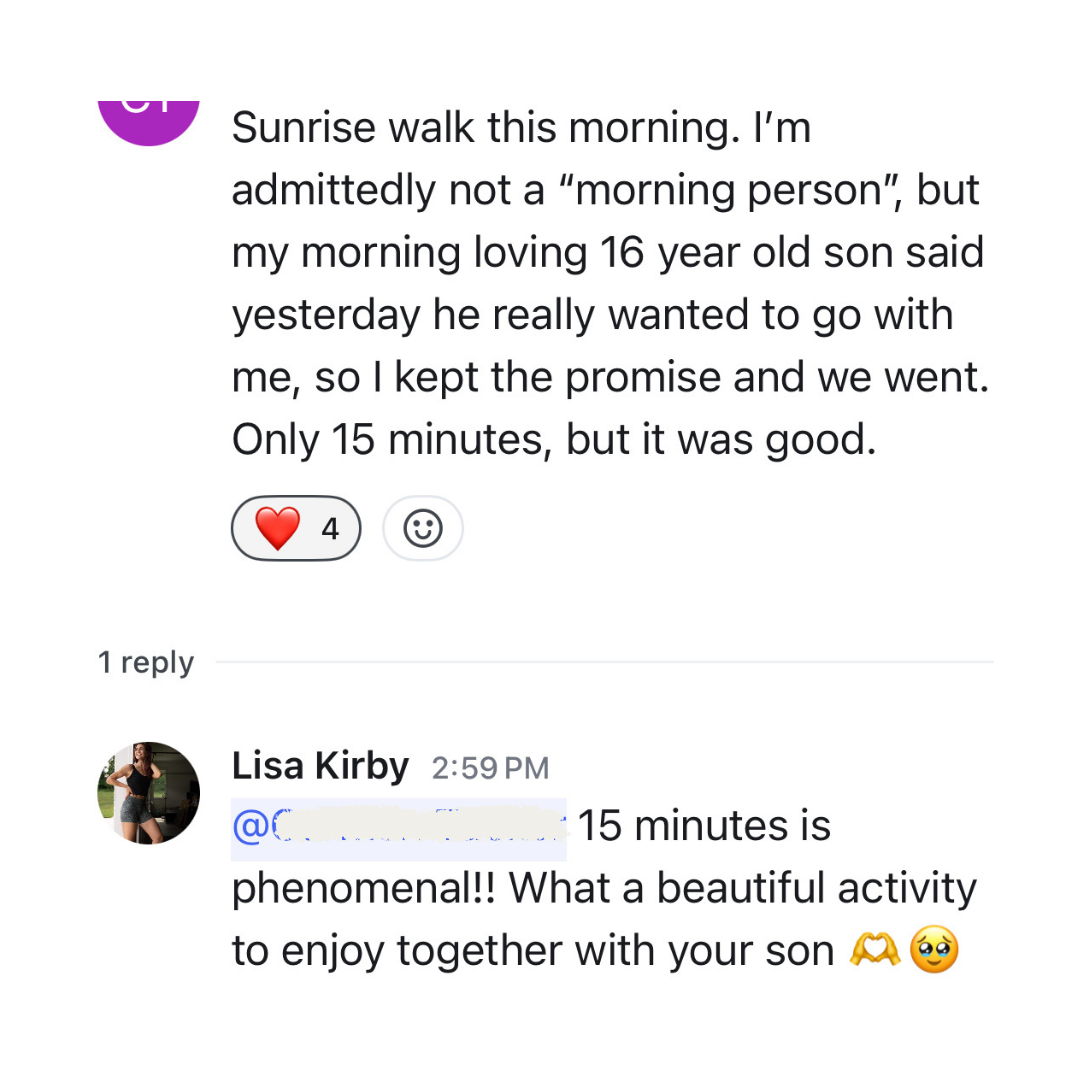This screenshot has width=1080, height=1080.
Task: Click the teary-eyed pleading face emoji
Action: point(934,951)
